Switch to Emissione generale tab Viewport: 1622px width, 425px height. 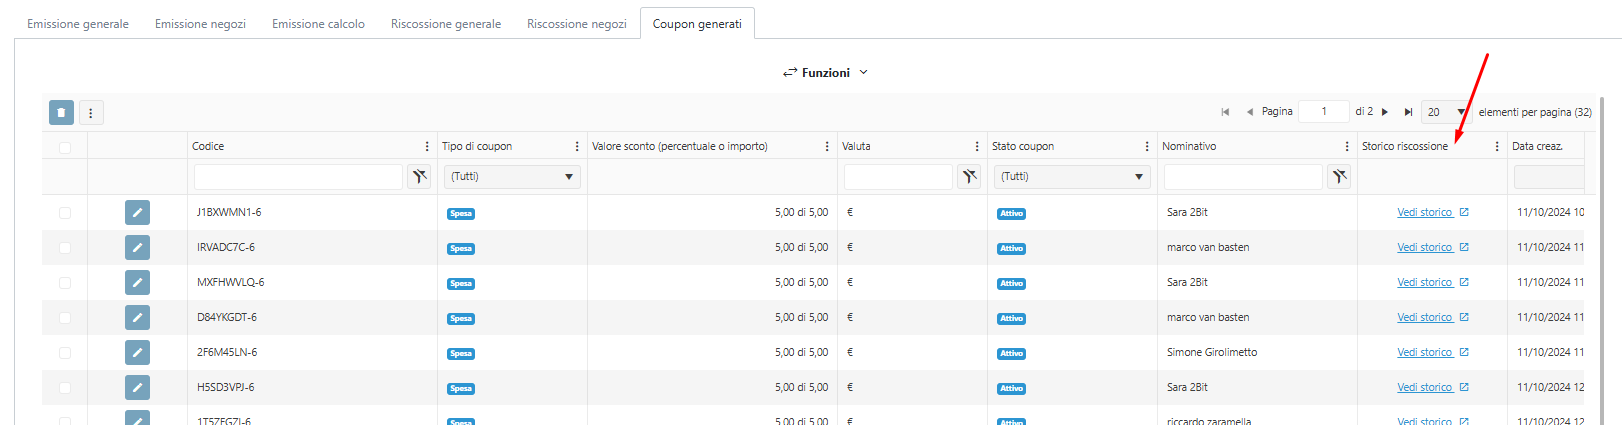(78, 24)
